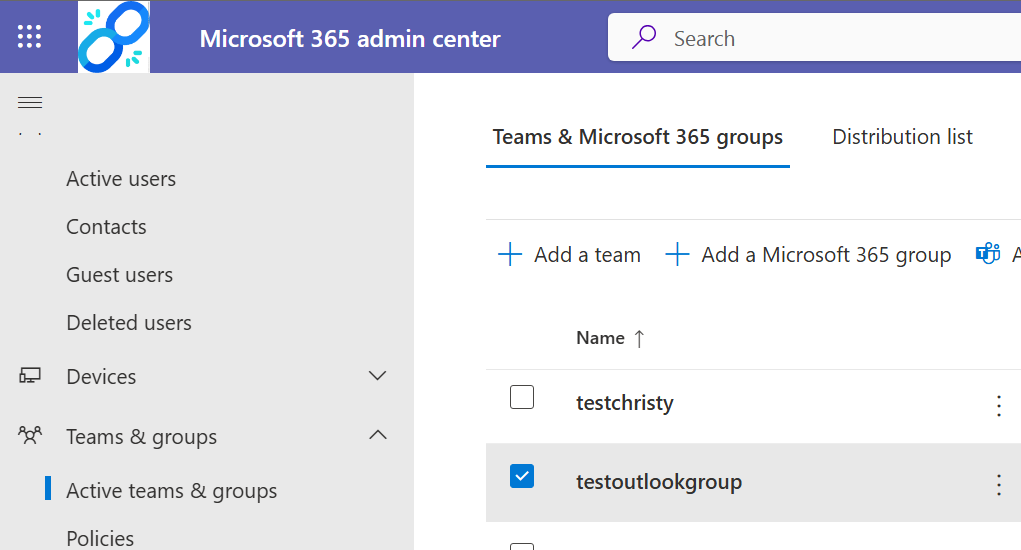Click the Teams & groups people icon
The height and width of the screenshot is (550, 1021).
click(30, 436)
